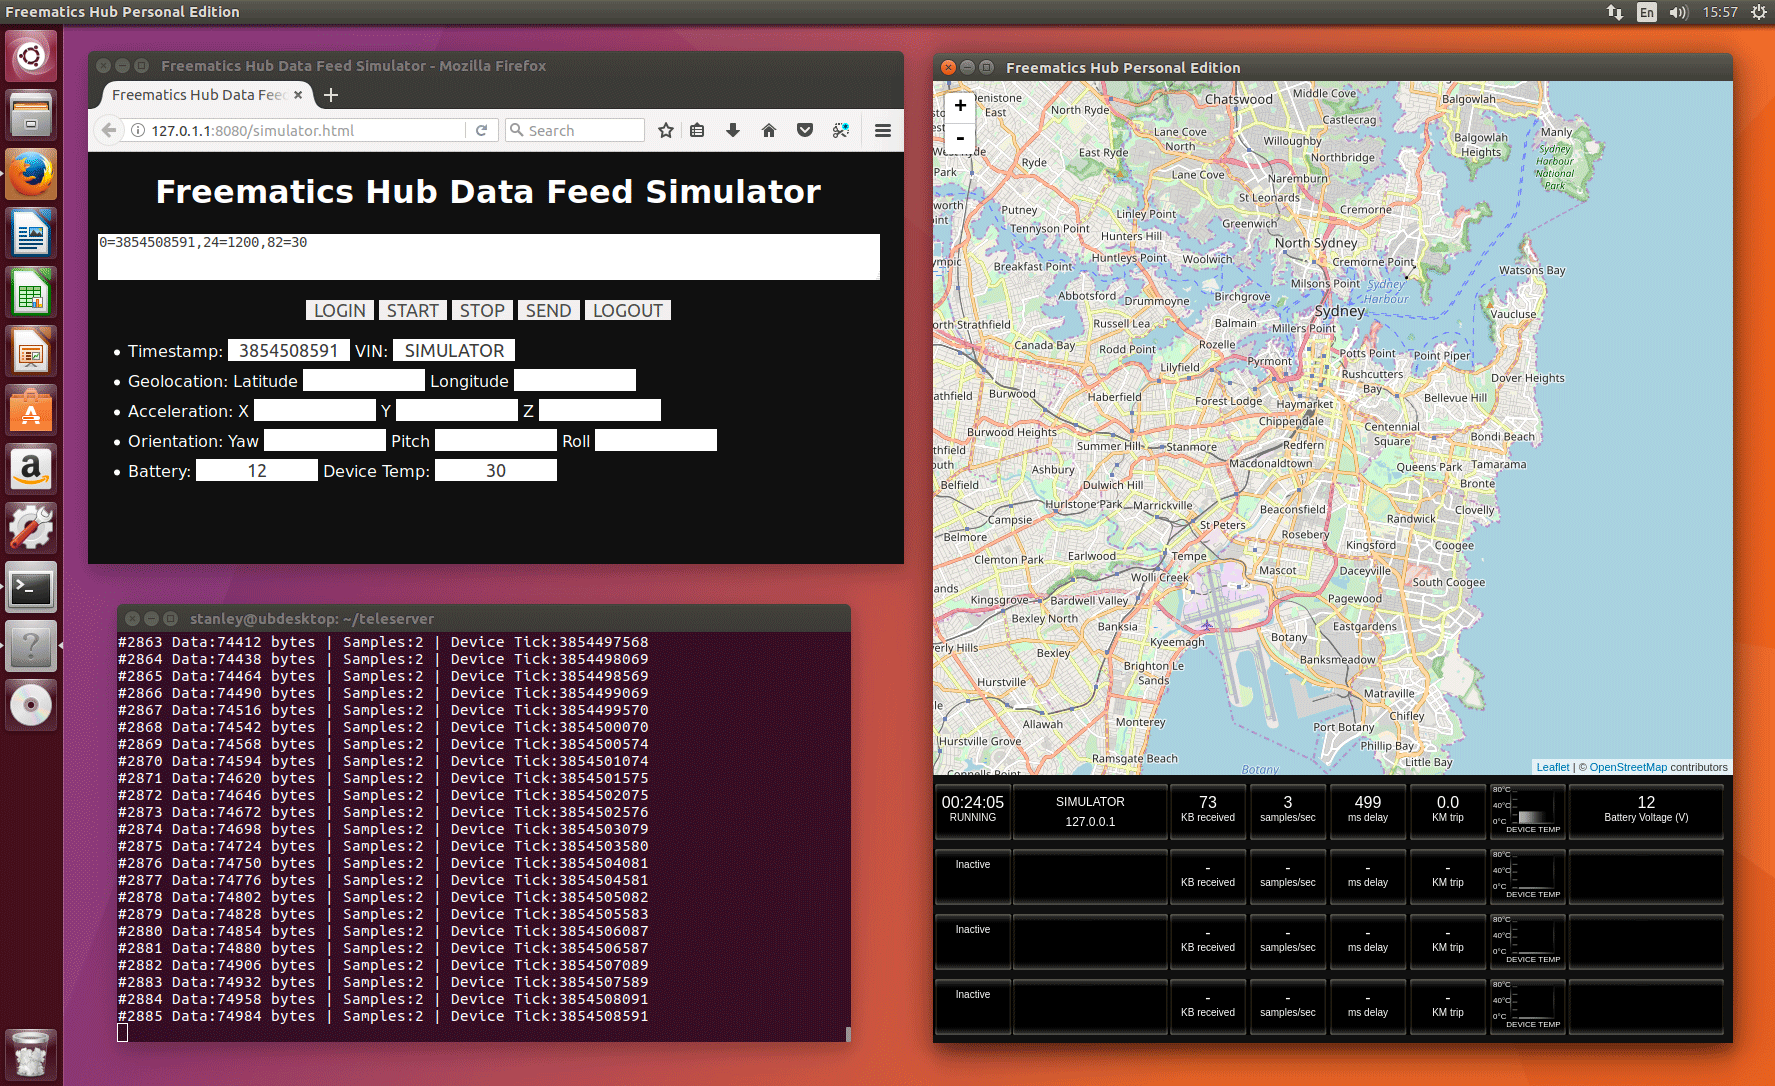Open LibreOffice Writer from launcher
This screenshot has width=1775, height=1086.
(31, 233)
